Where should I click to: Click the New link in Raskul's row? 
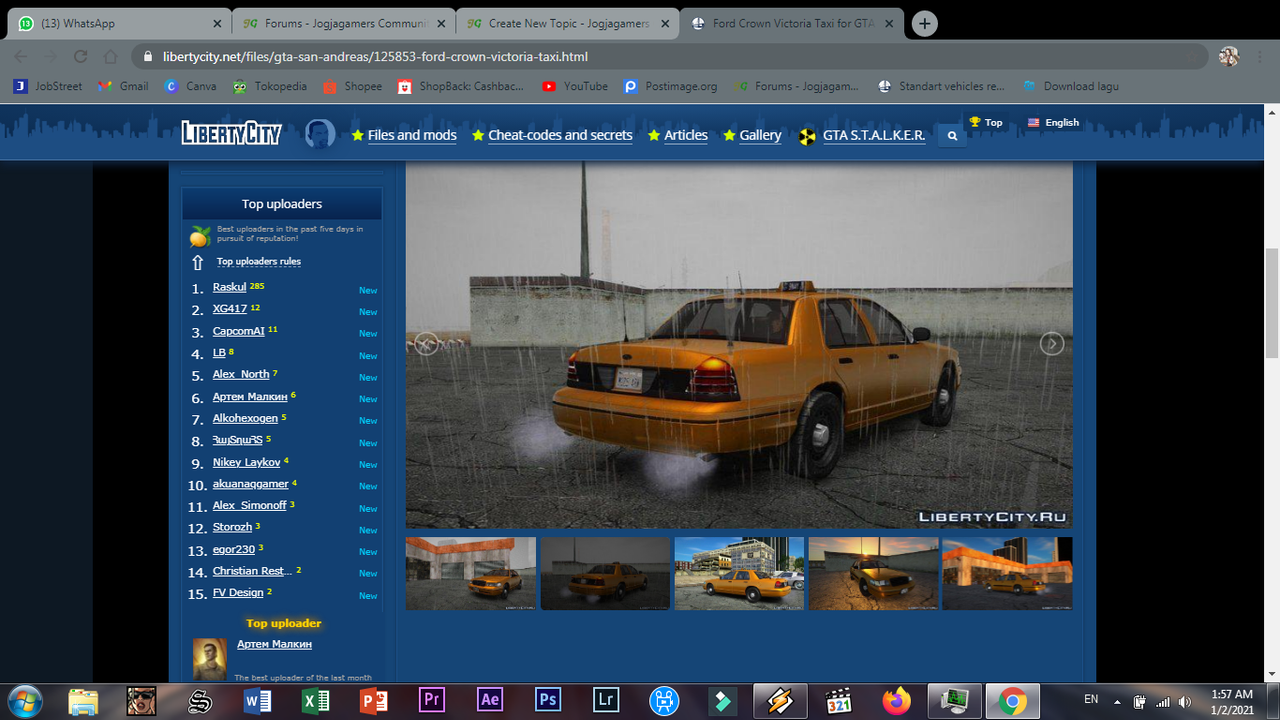tap(368, 290)
